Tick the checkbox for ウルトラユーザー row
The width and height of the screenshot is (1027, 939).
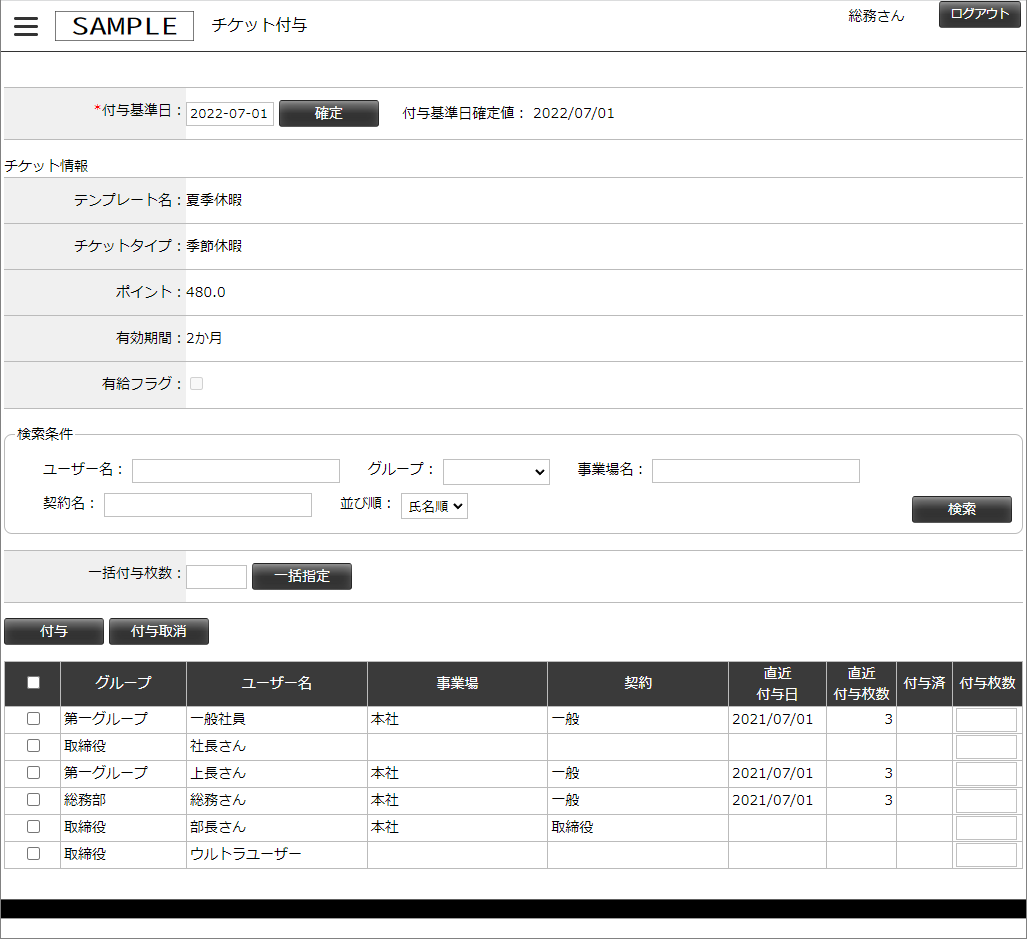[33, 854]
